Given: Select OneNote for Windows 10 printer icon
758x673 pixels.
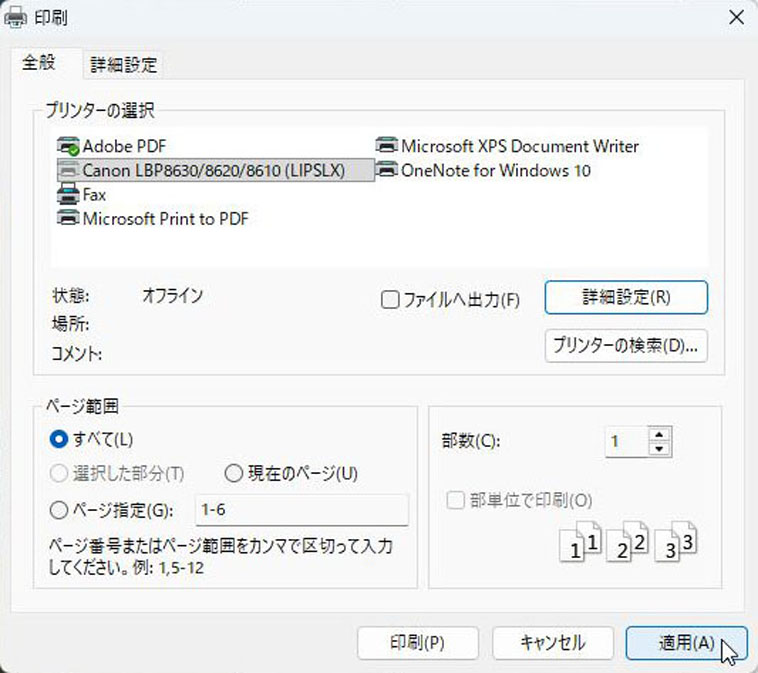Looking at the screenshot, I should coord(388,171).
